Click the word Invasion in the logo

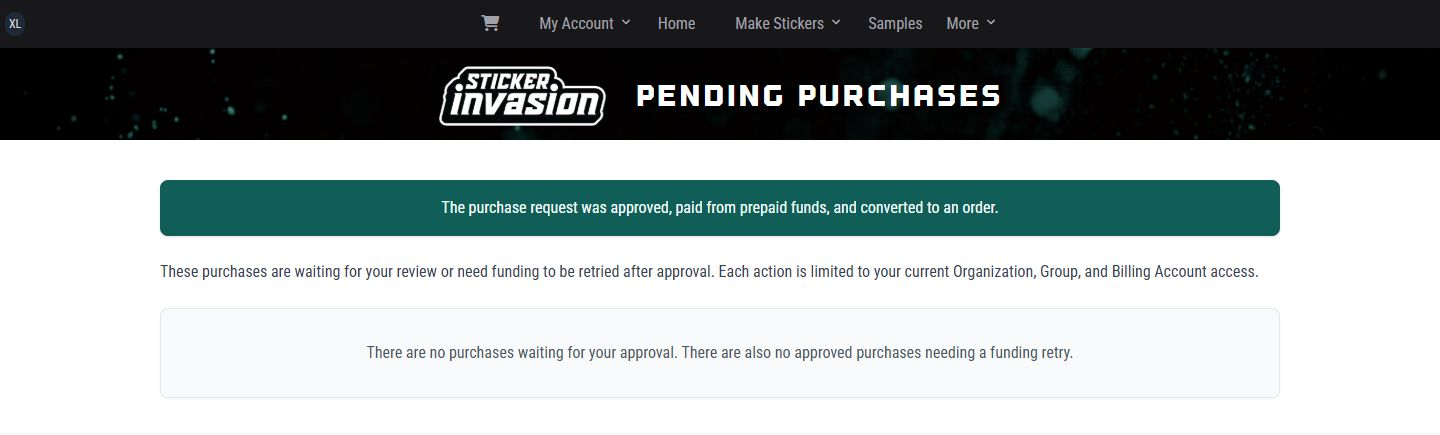point(525,106)
